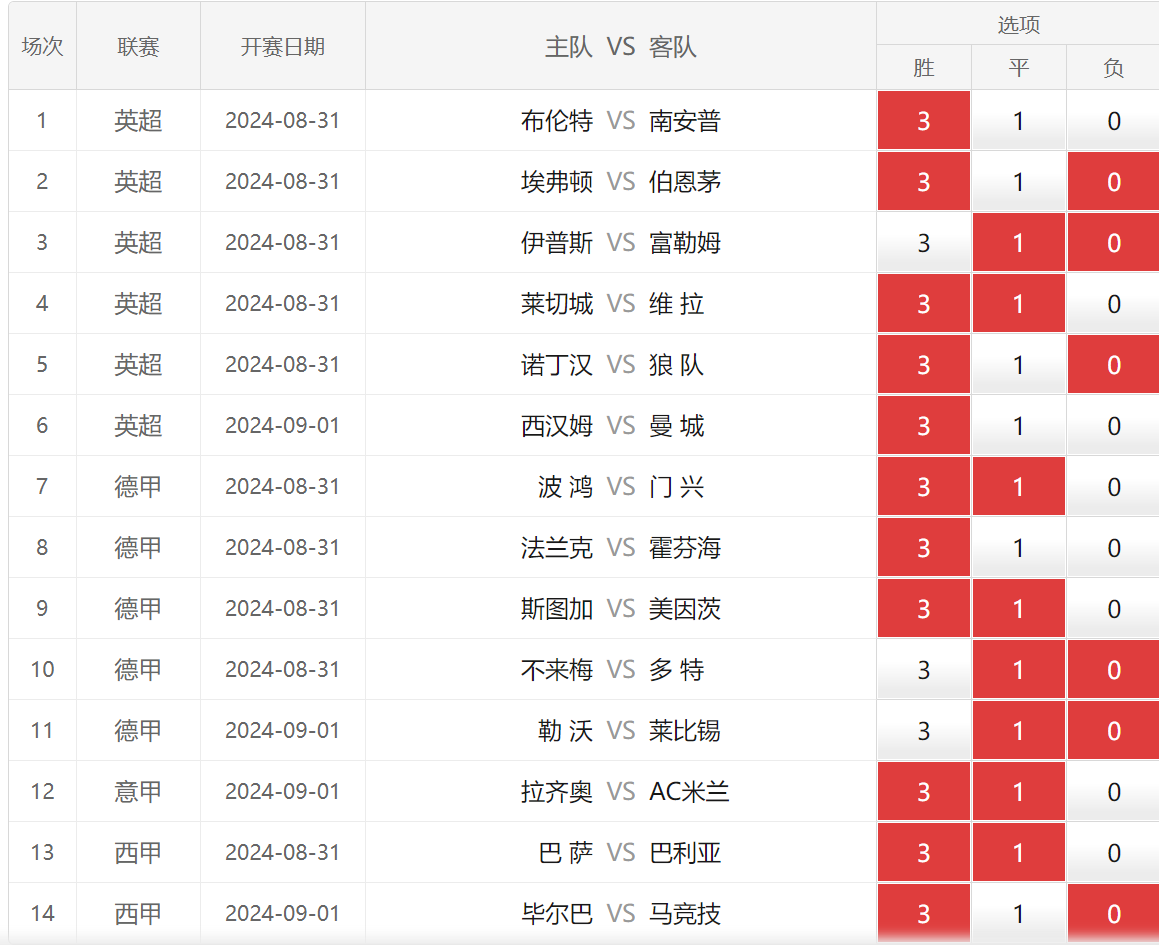1159x945 pixels.
Task: Select 负 (0) for 西汉姆 VS 曼城
Action: point(1114,425)
